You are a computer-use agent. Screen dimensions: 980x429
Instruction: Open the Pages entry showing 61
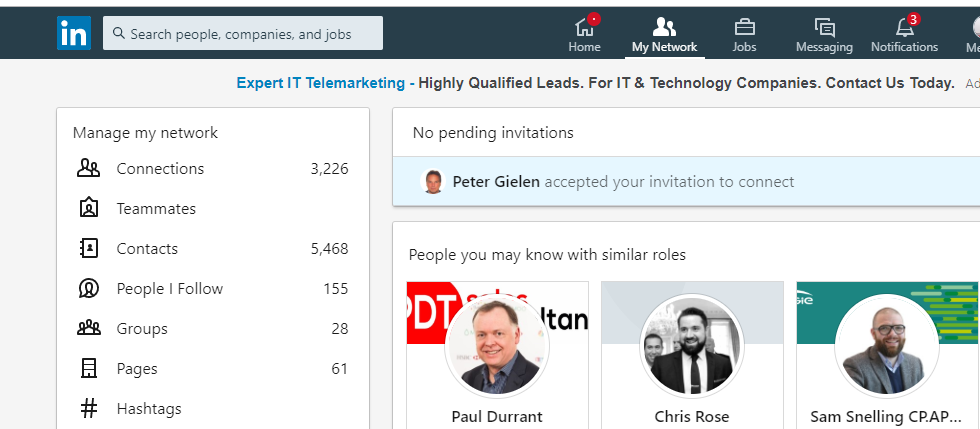pos(137,368)
